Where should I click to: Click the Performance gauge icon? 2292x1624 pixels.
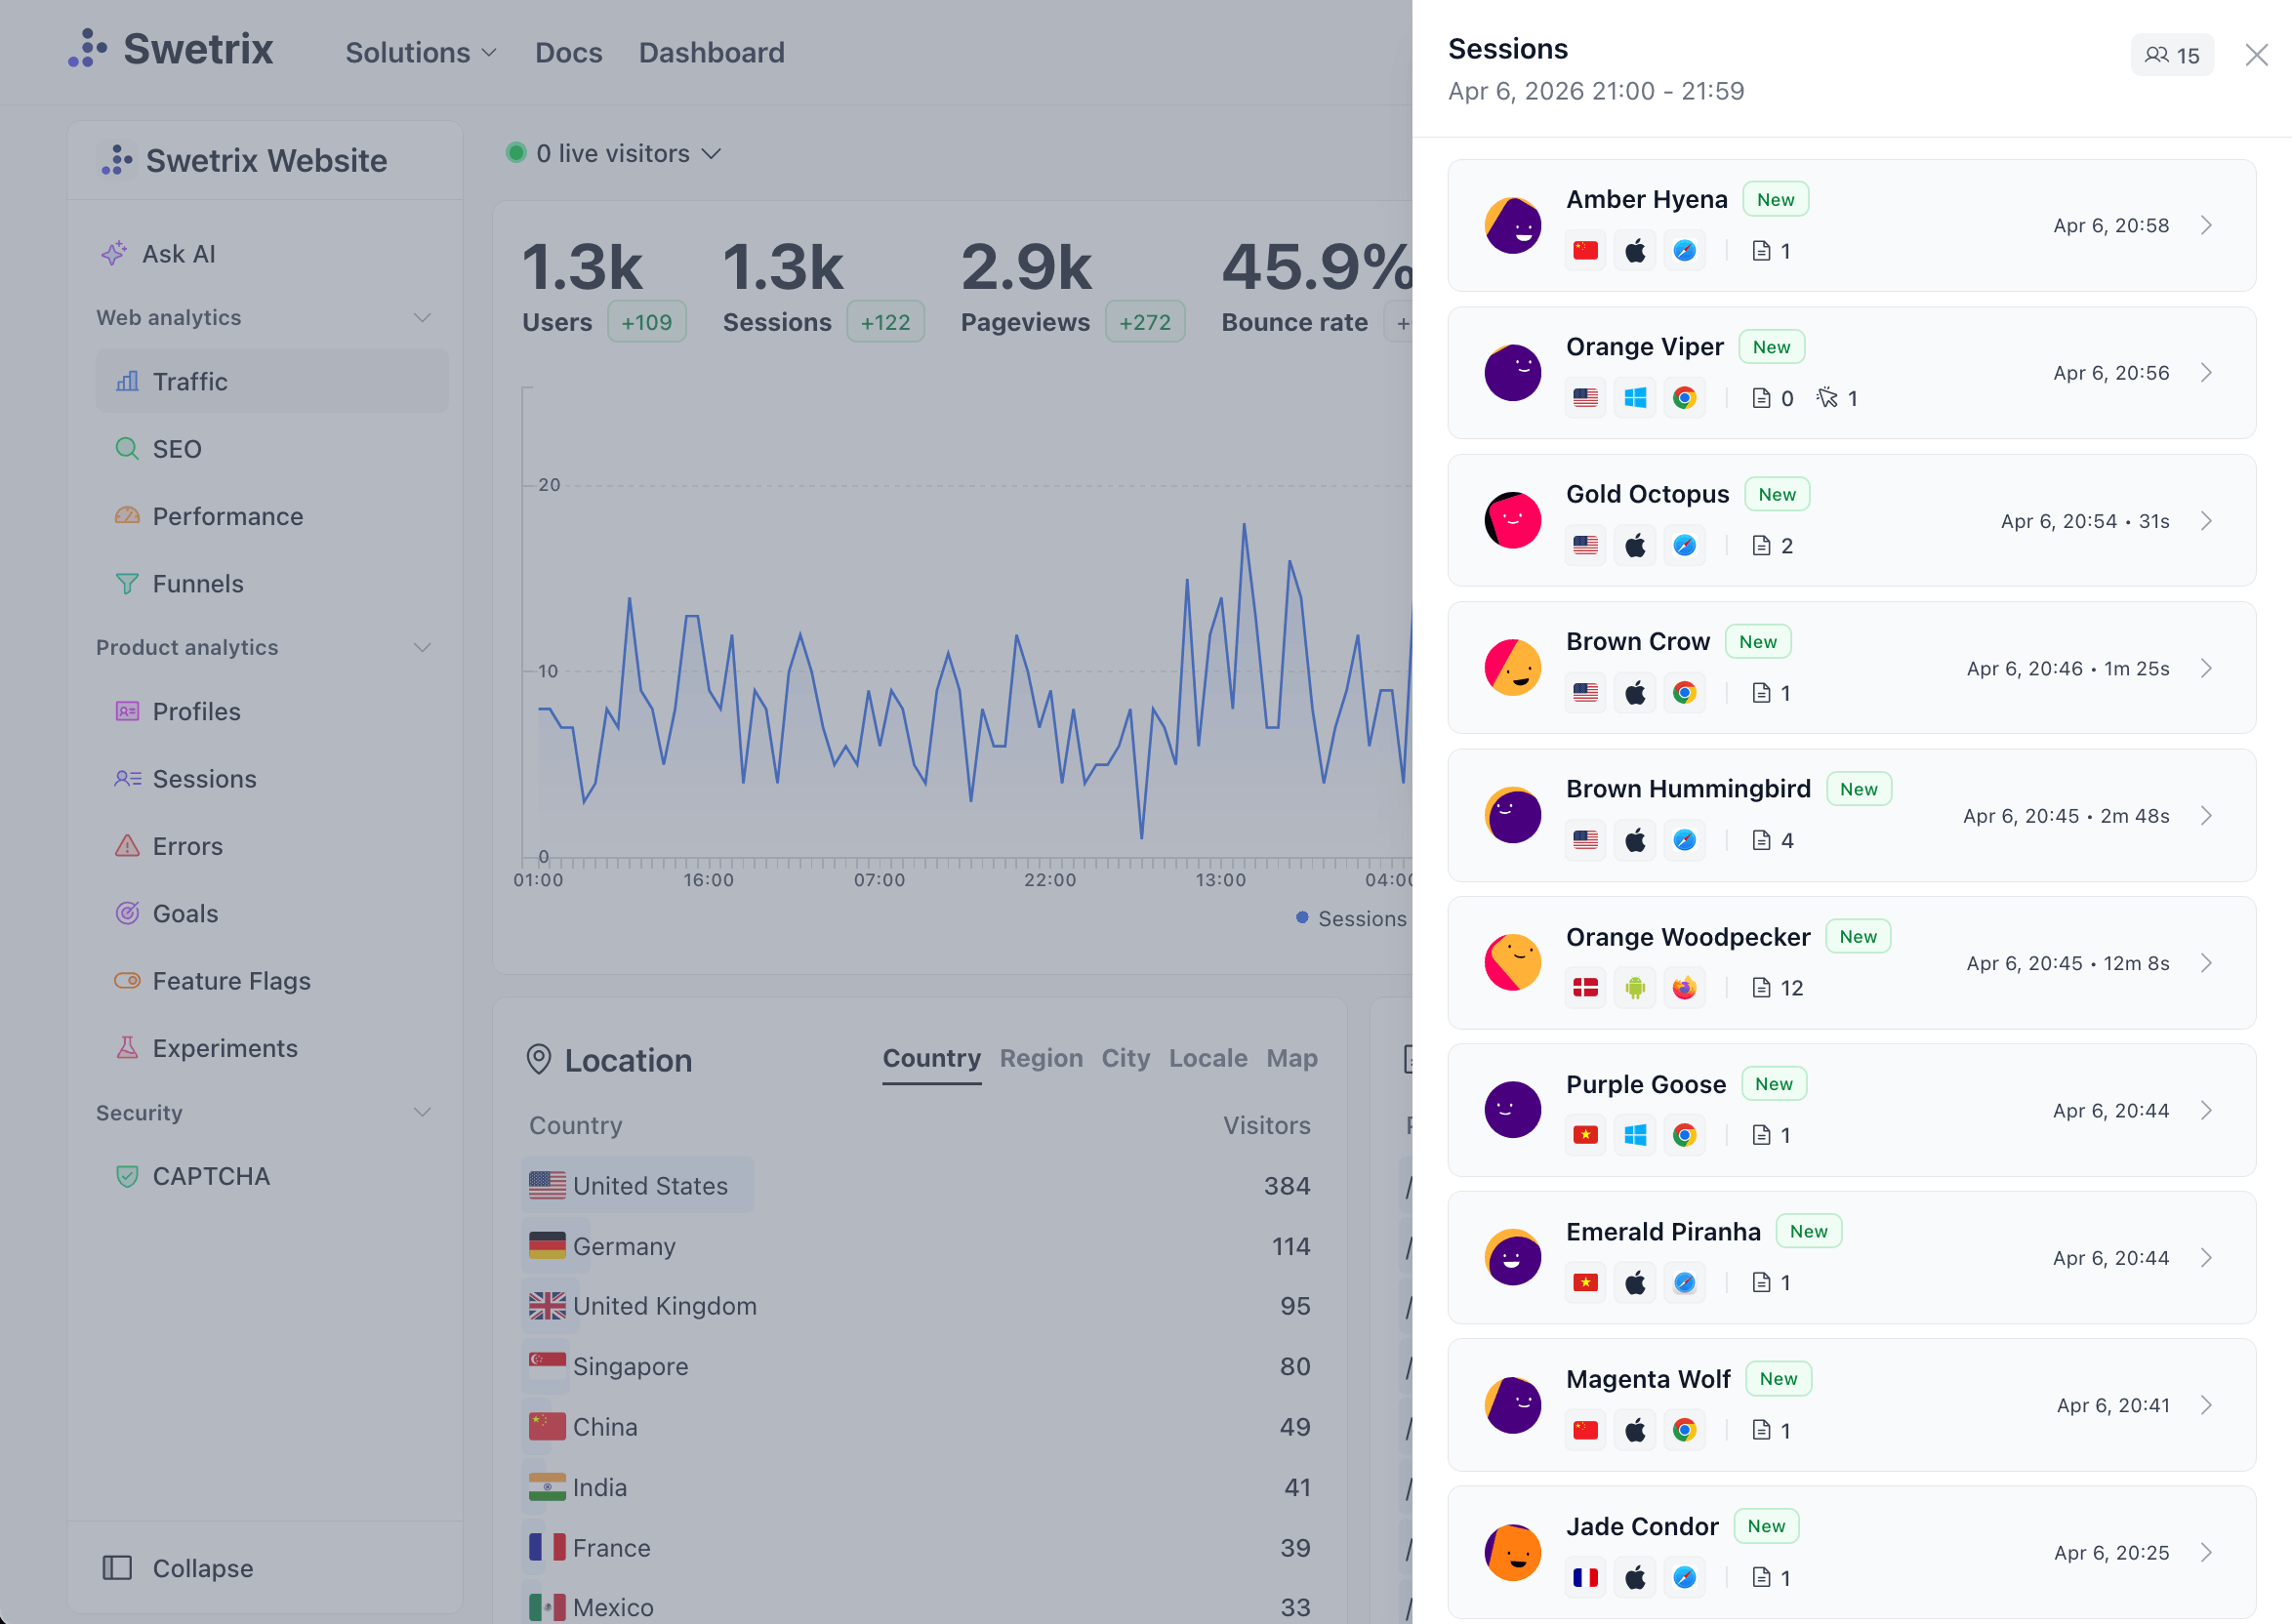[127, 516]
